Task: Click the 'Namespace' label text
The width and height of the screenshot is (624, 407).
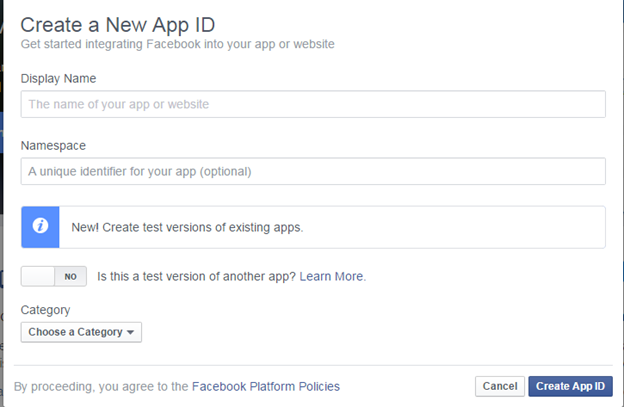Action: click(53, 146)
